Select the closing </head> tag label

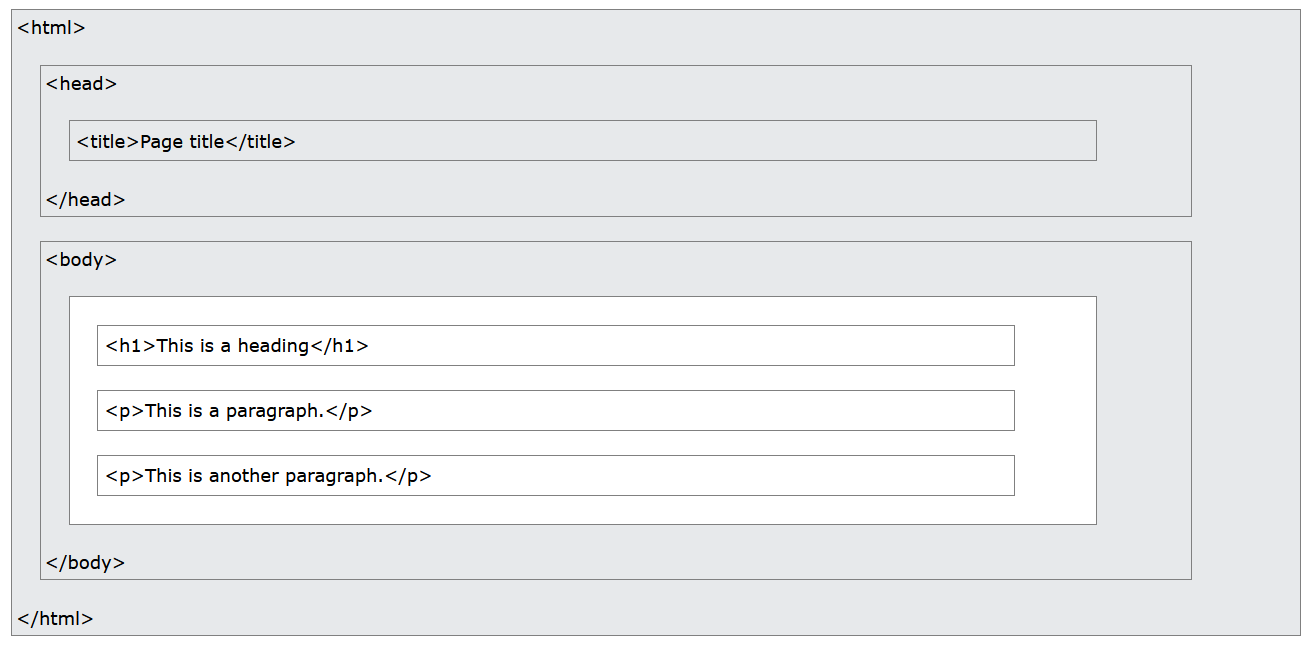(x=85, y=200)
